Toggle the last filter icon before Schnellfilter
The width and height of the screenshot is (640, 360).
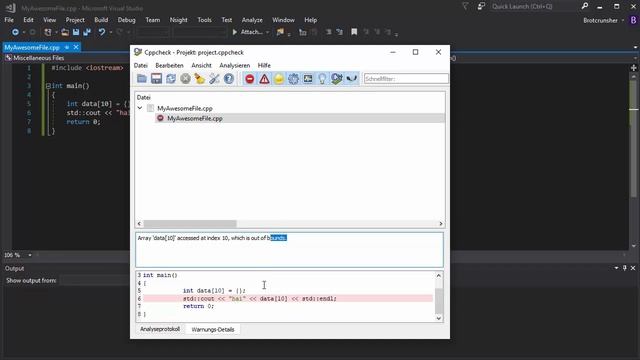pos(351,79)
